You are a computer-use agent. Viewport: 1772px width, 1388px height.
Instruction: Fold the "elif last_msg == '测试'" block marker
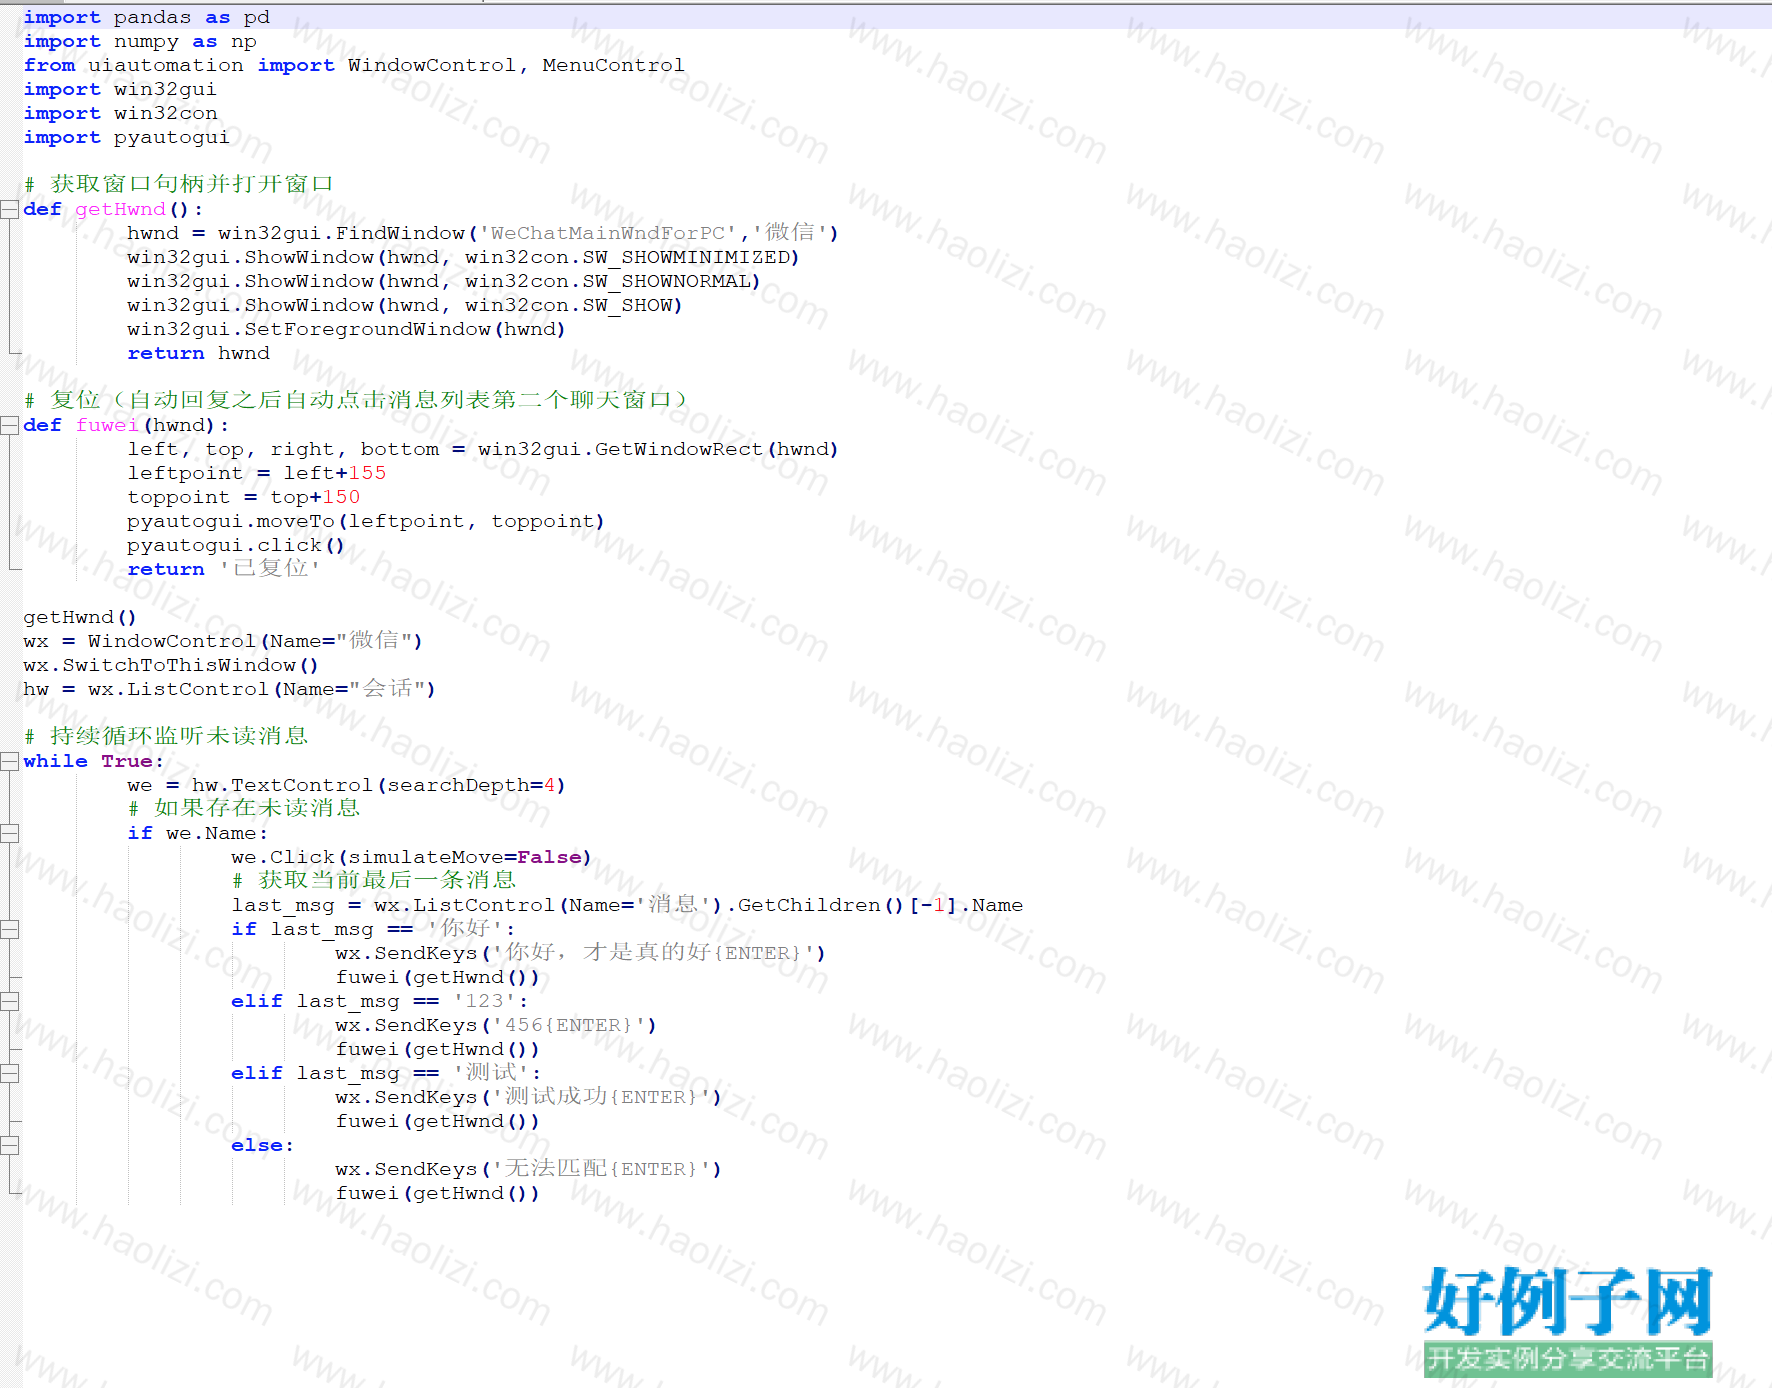click(10, 1073)
